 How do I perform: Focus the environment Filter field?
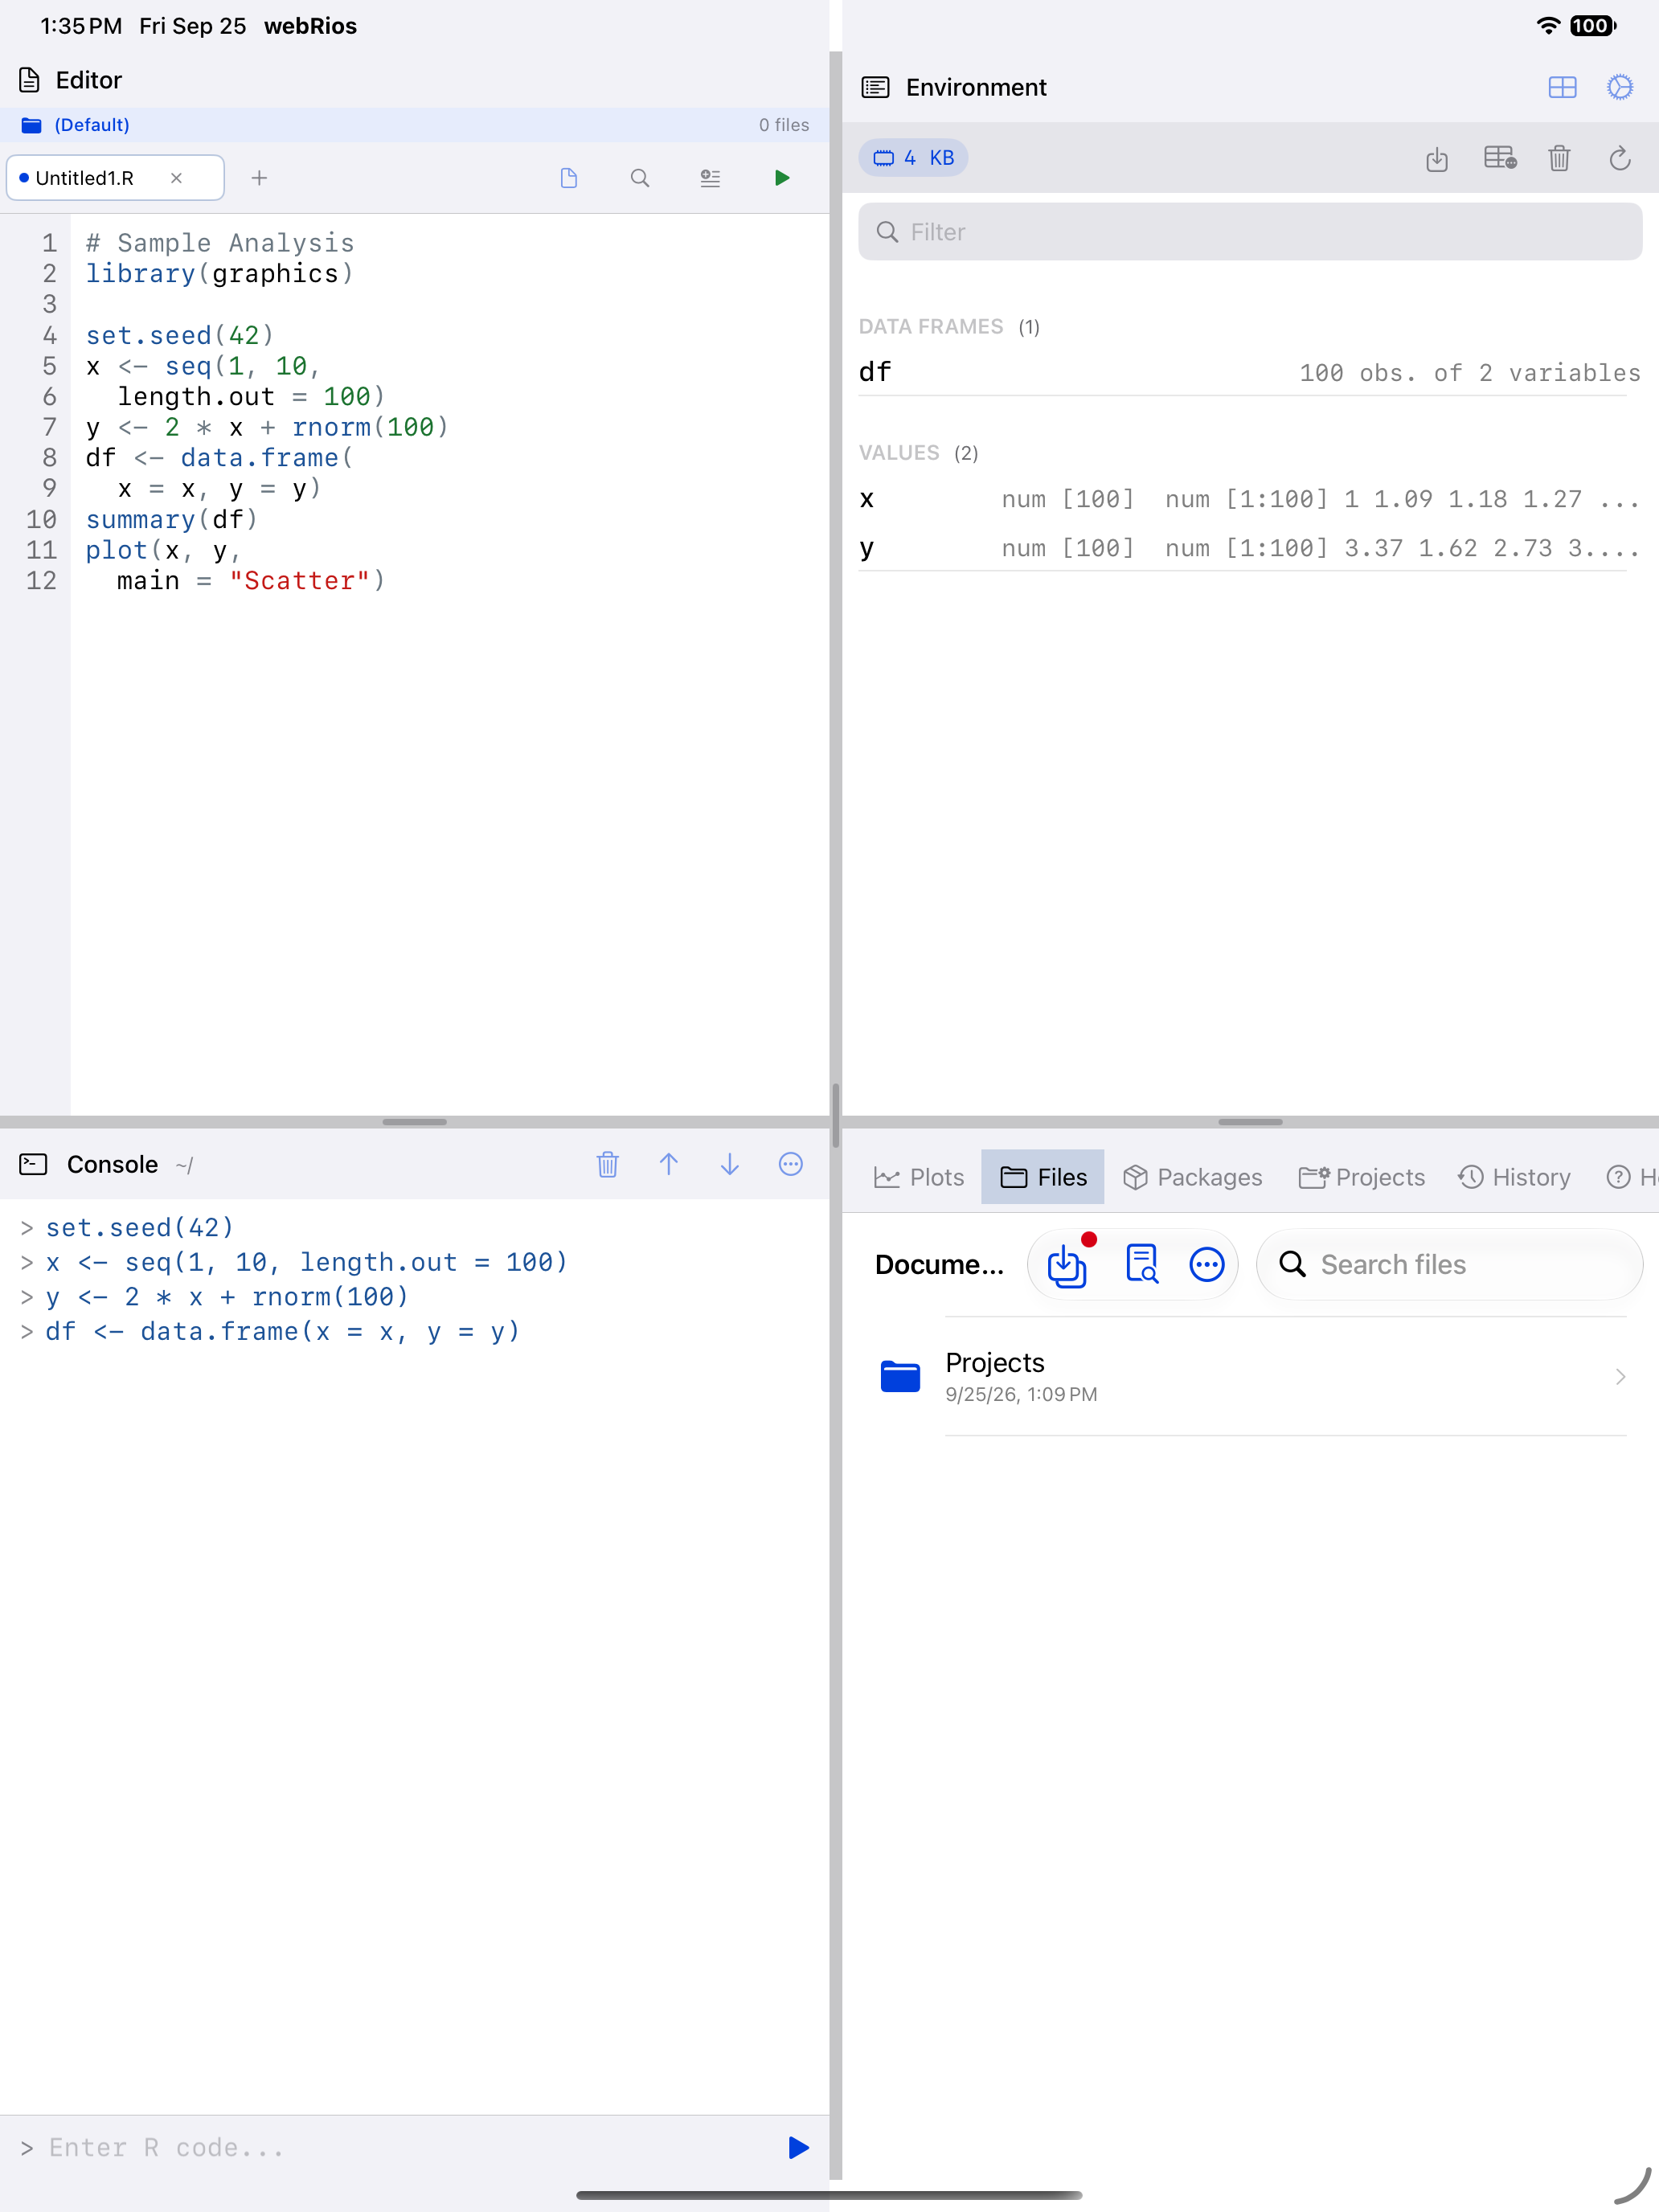click(1250, 232)
